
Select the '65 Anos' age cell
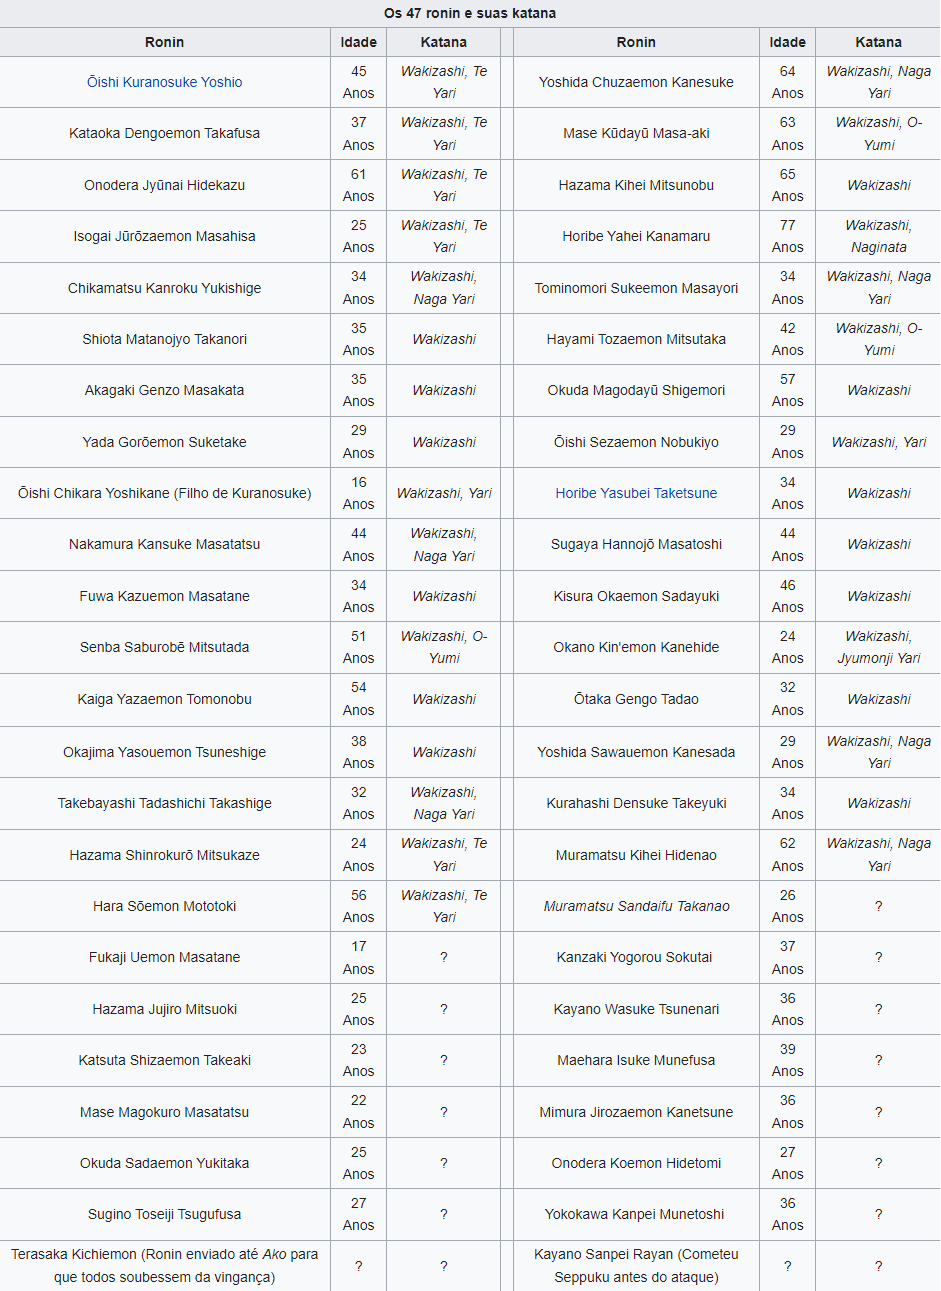[x=787, y=185]
